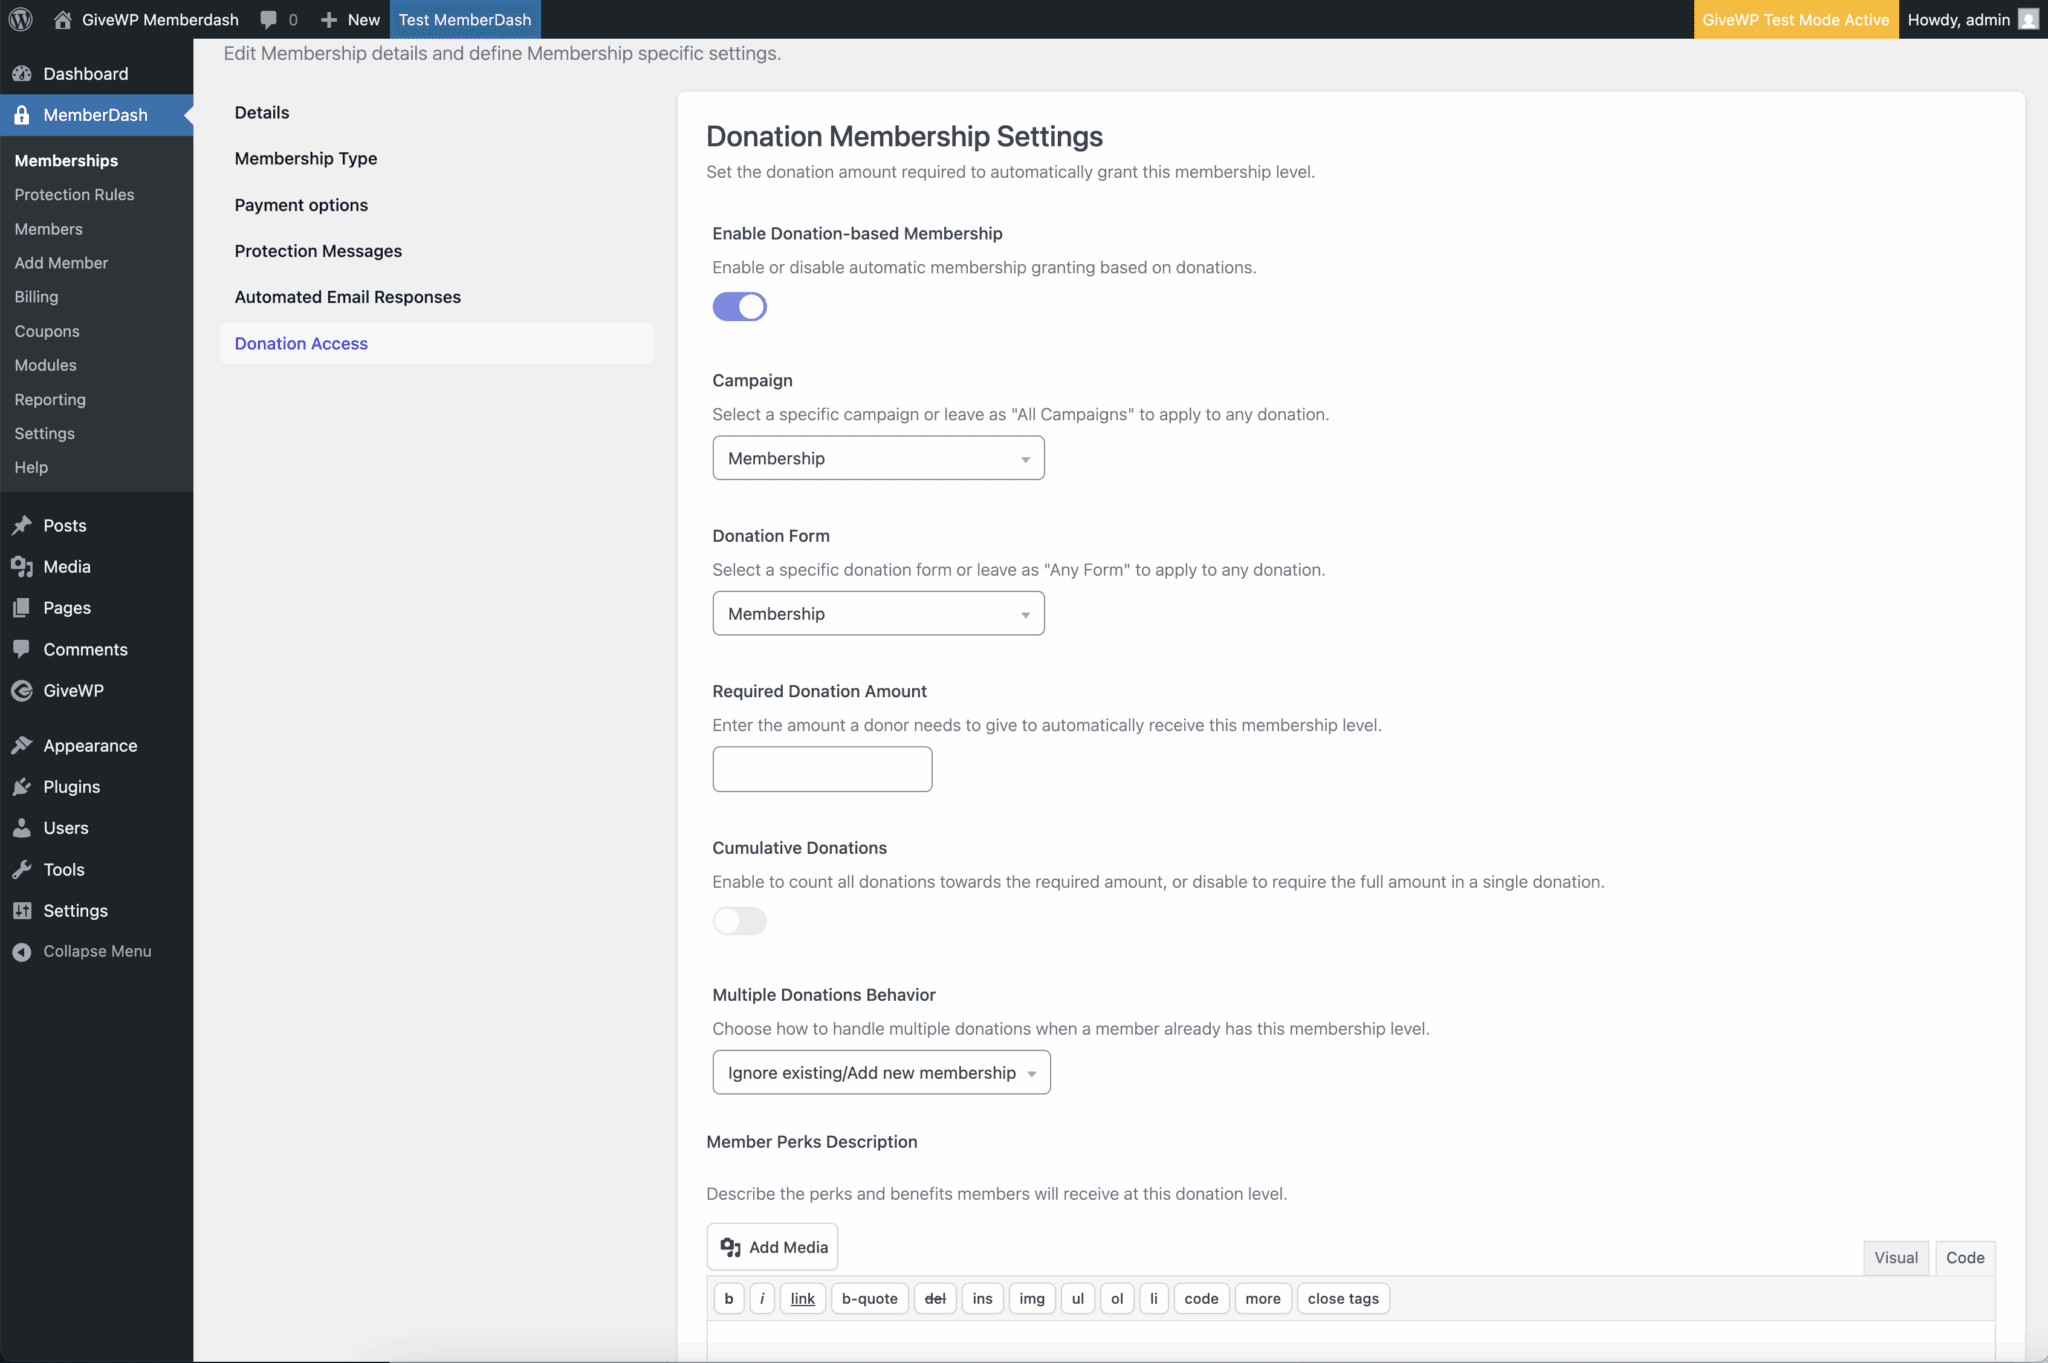Screen dimensions: 2048x1363
Task: Open the comments bubble icon in admin bar
Action: pos(268,19)
